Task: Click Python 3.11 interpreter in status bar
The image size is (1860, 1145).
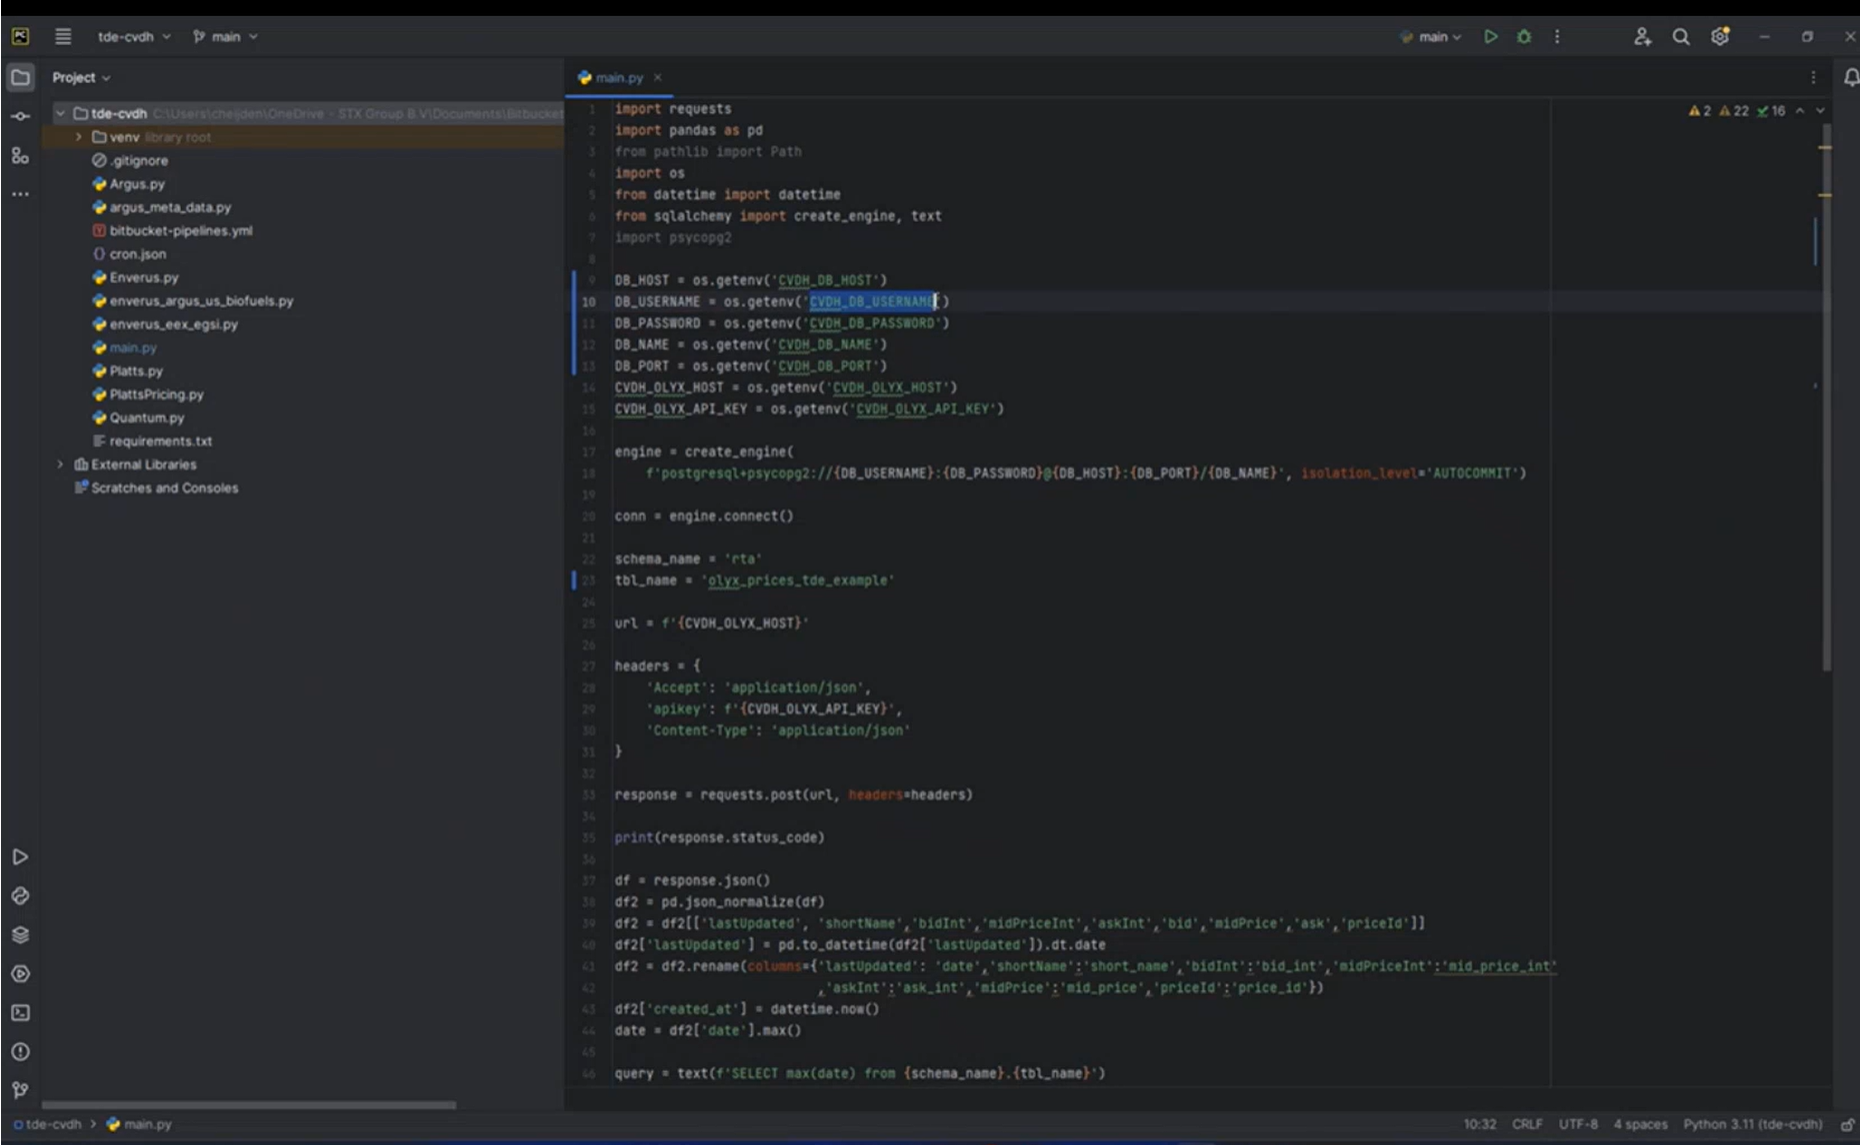Action: [x=1752, y=1124]
